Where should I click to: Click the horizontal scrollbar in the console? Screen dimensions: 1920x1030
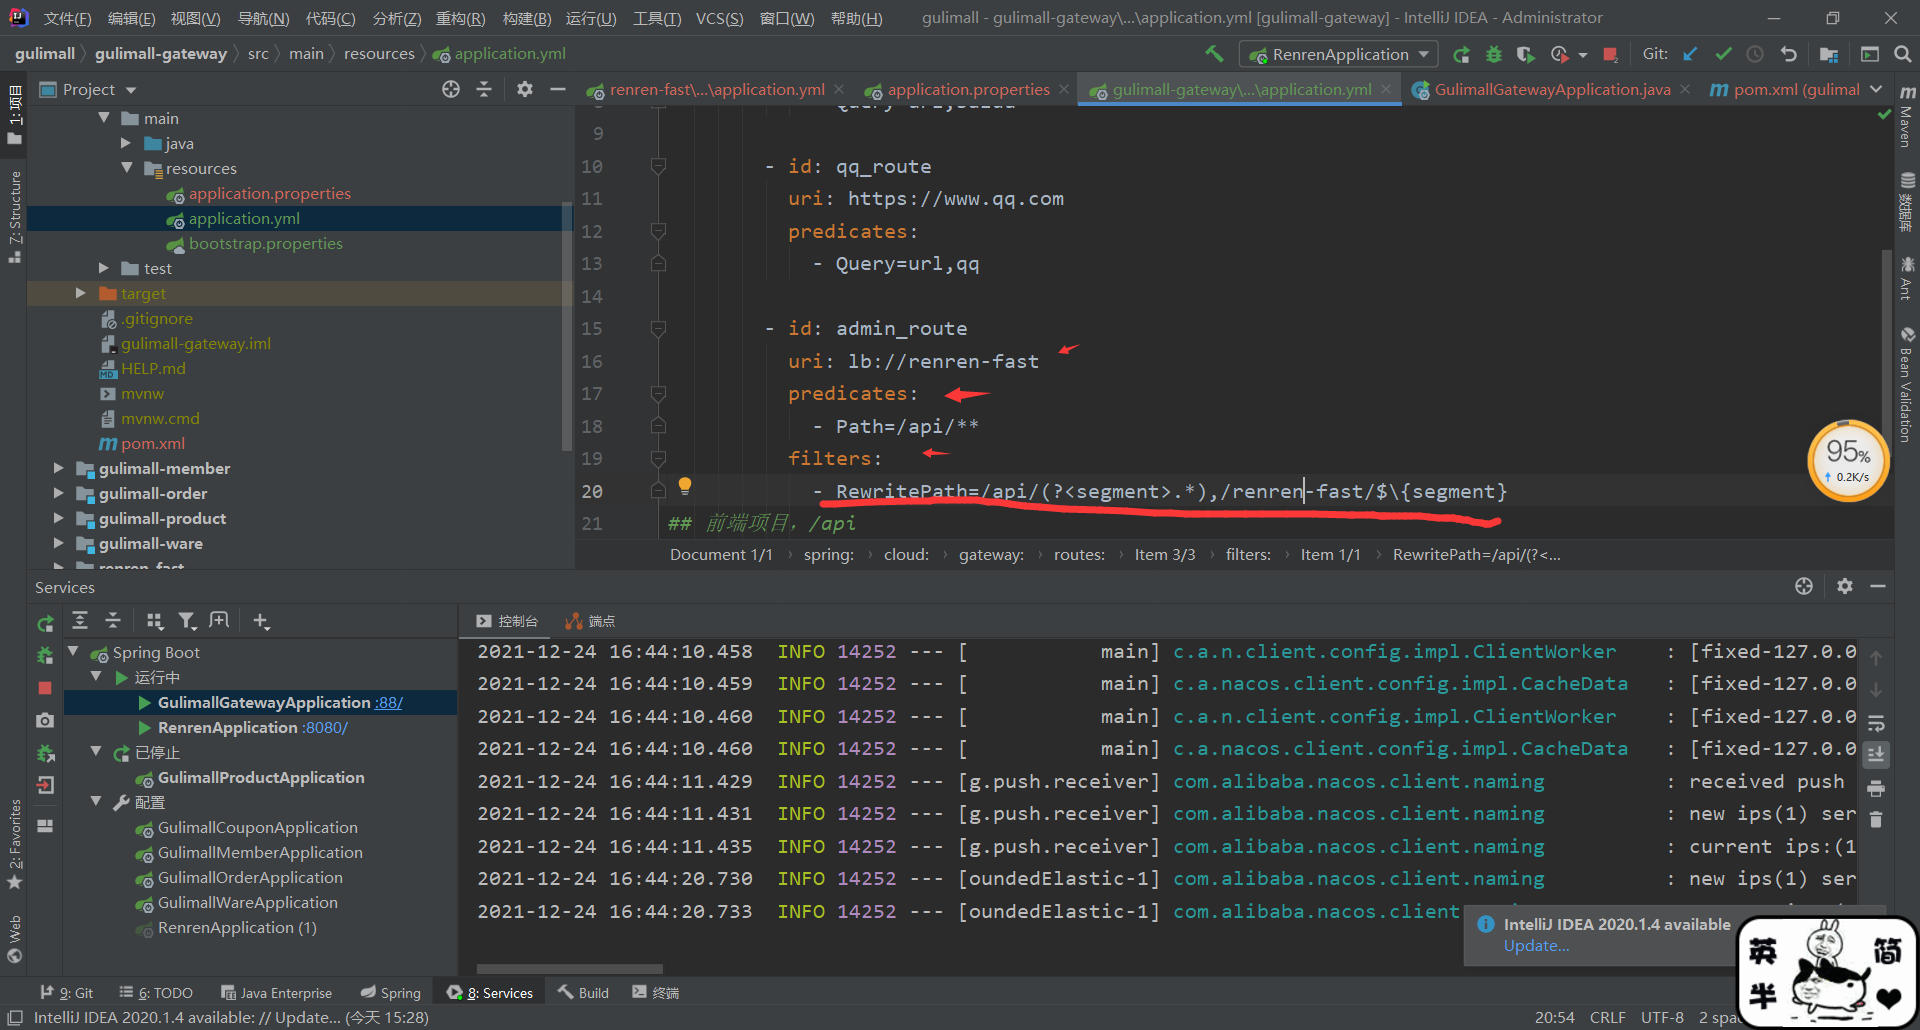click(570, 968)
